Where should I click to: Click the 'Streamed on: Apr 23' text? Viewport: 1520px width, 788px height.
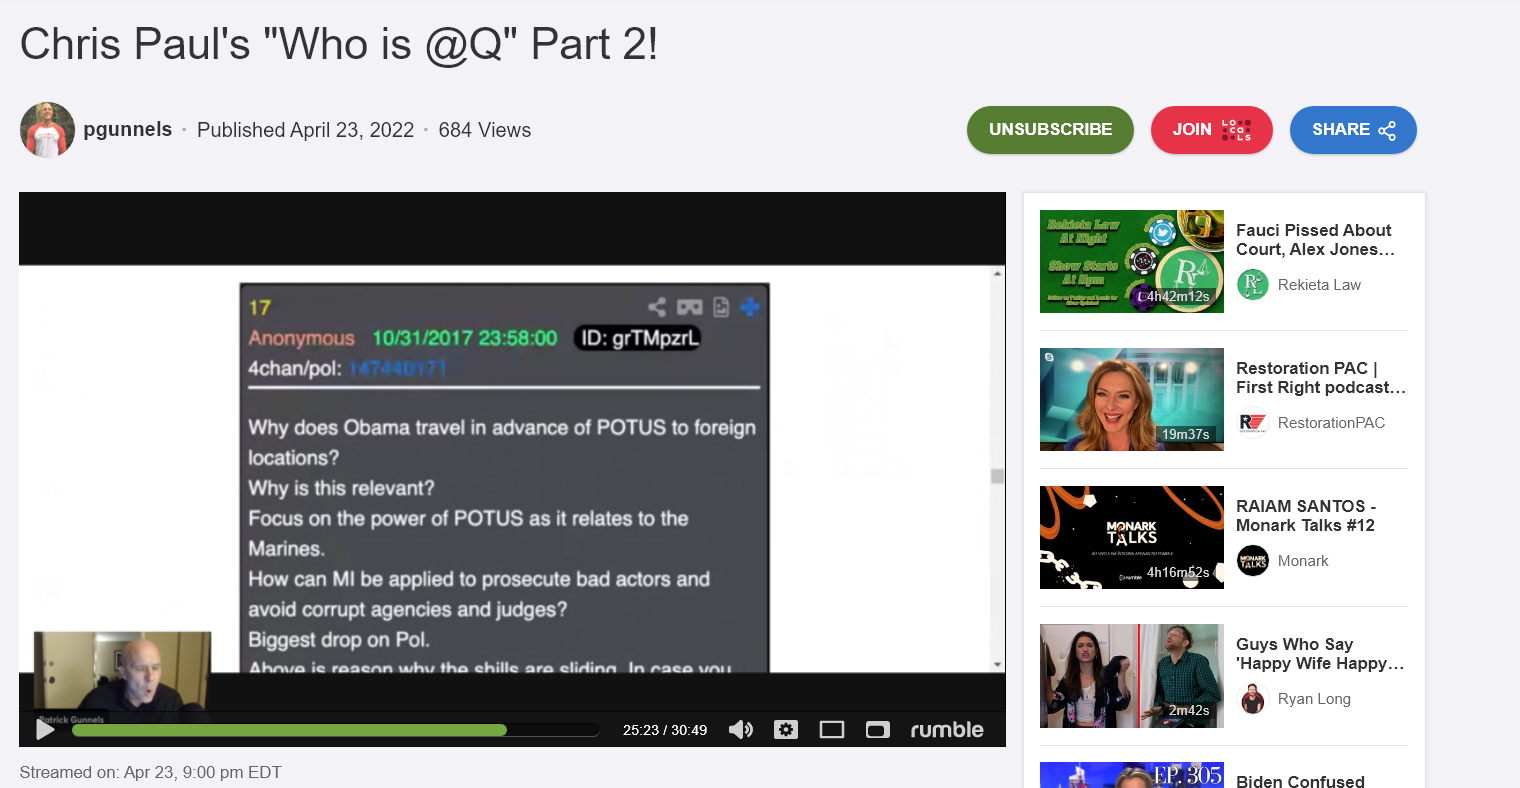click(150, 772)
